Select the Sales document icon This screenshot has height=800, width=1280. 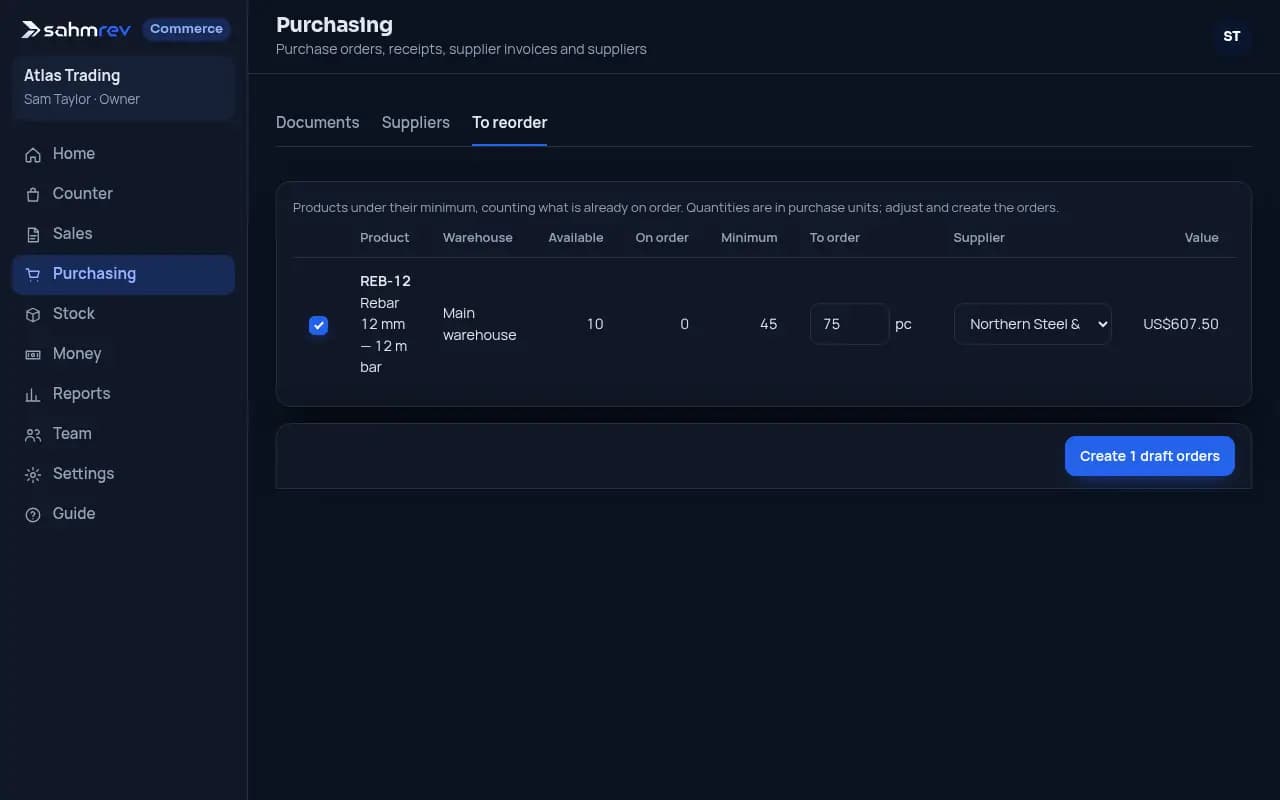coord(33,234)
